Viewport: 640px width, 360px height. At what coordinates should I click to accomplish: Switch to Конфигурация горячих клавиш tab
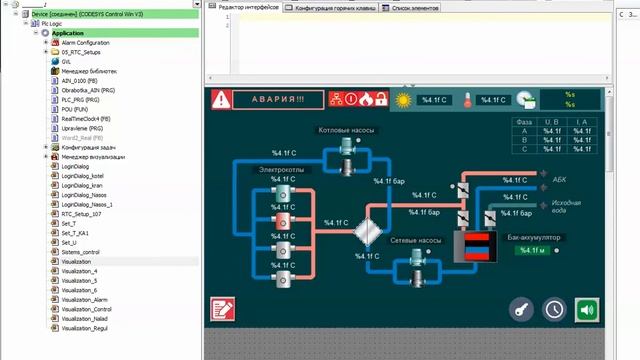331,8
